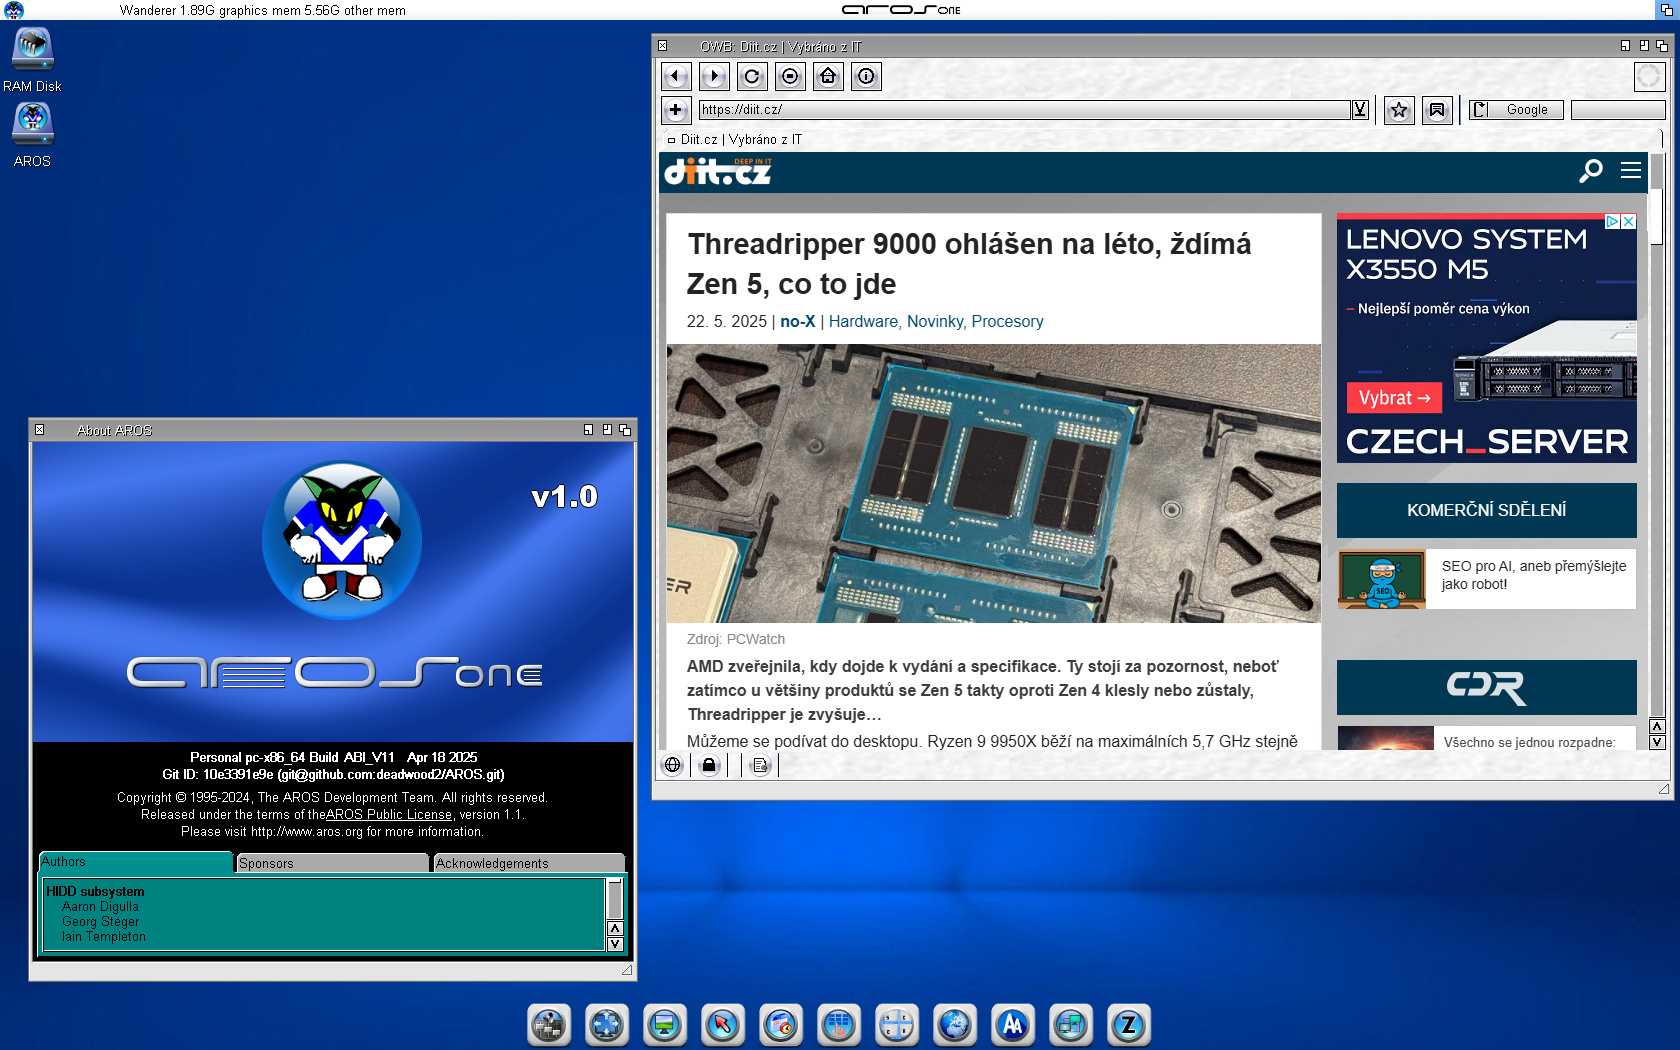Open the bookmarks panel icon
The image size is (1680, 1050).
click(x=1437, y=110)
